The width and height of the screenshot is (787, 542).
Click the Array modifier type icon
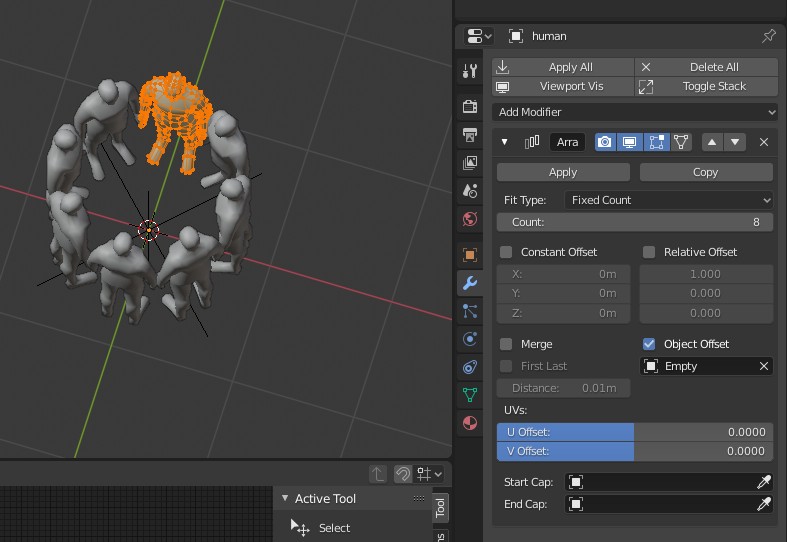pyautogui.click(x=532, y=142)
